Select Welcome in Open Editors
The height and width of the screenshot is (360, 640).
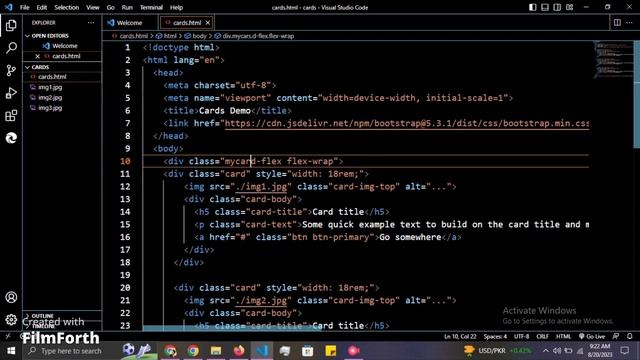tap(64, 46)
